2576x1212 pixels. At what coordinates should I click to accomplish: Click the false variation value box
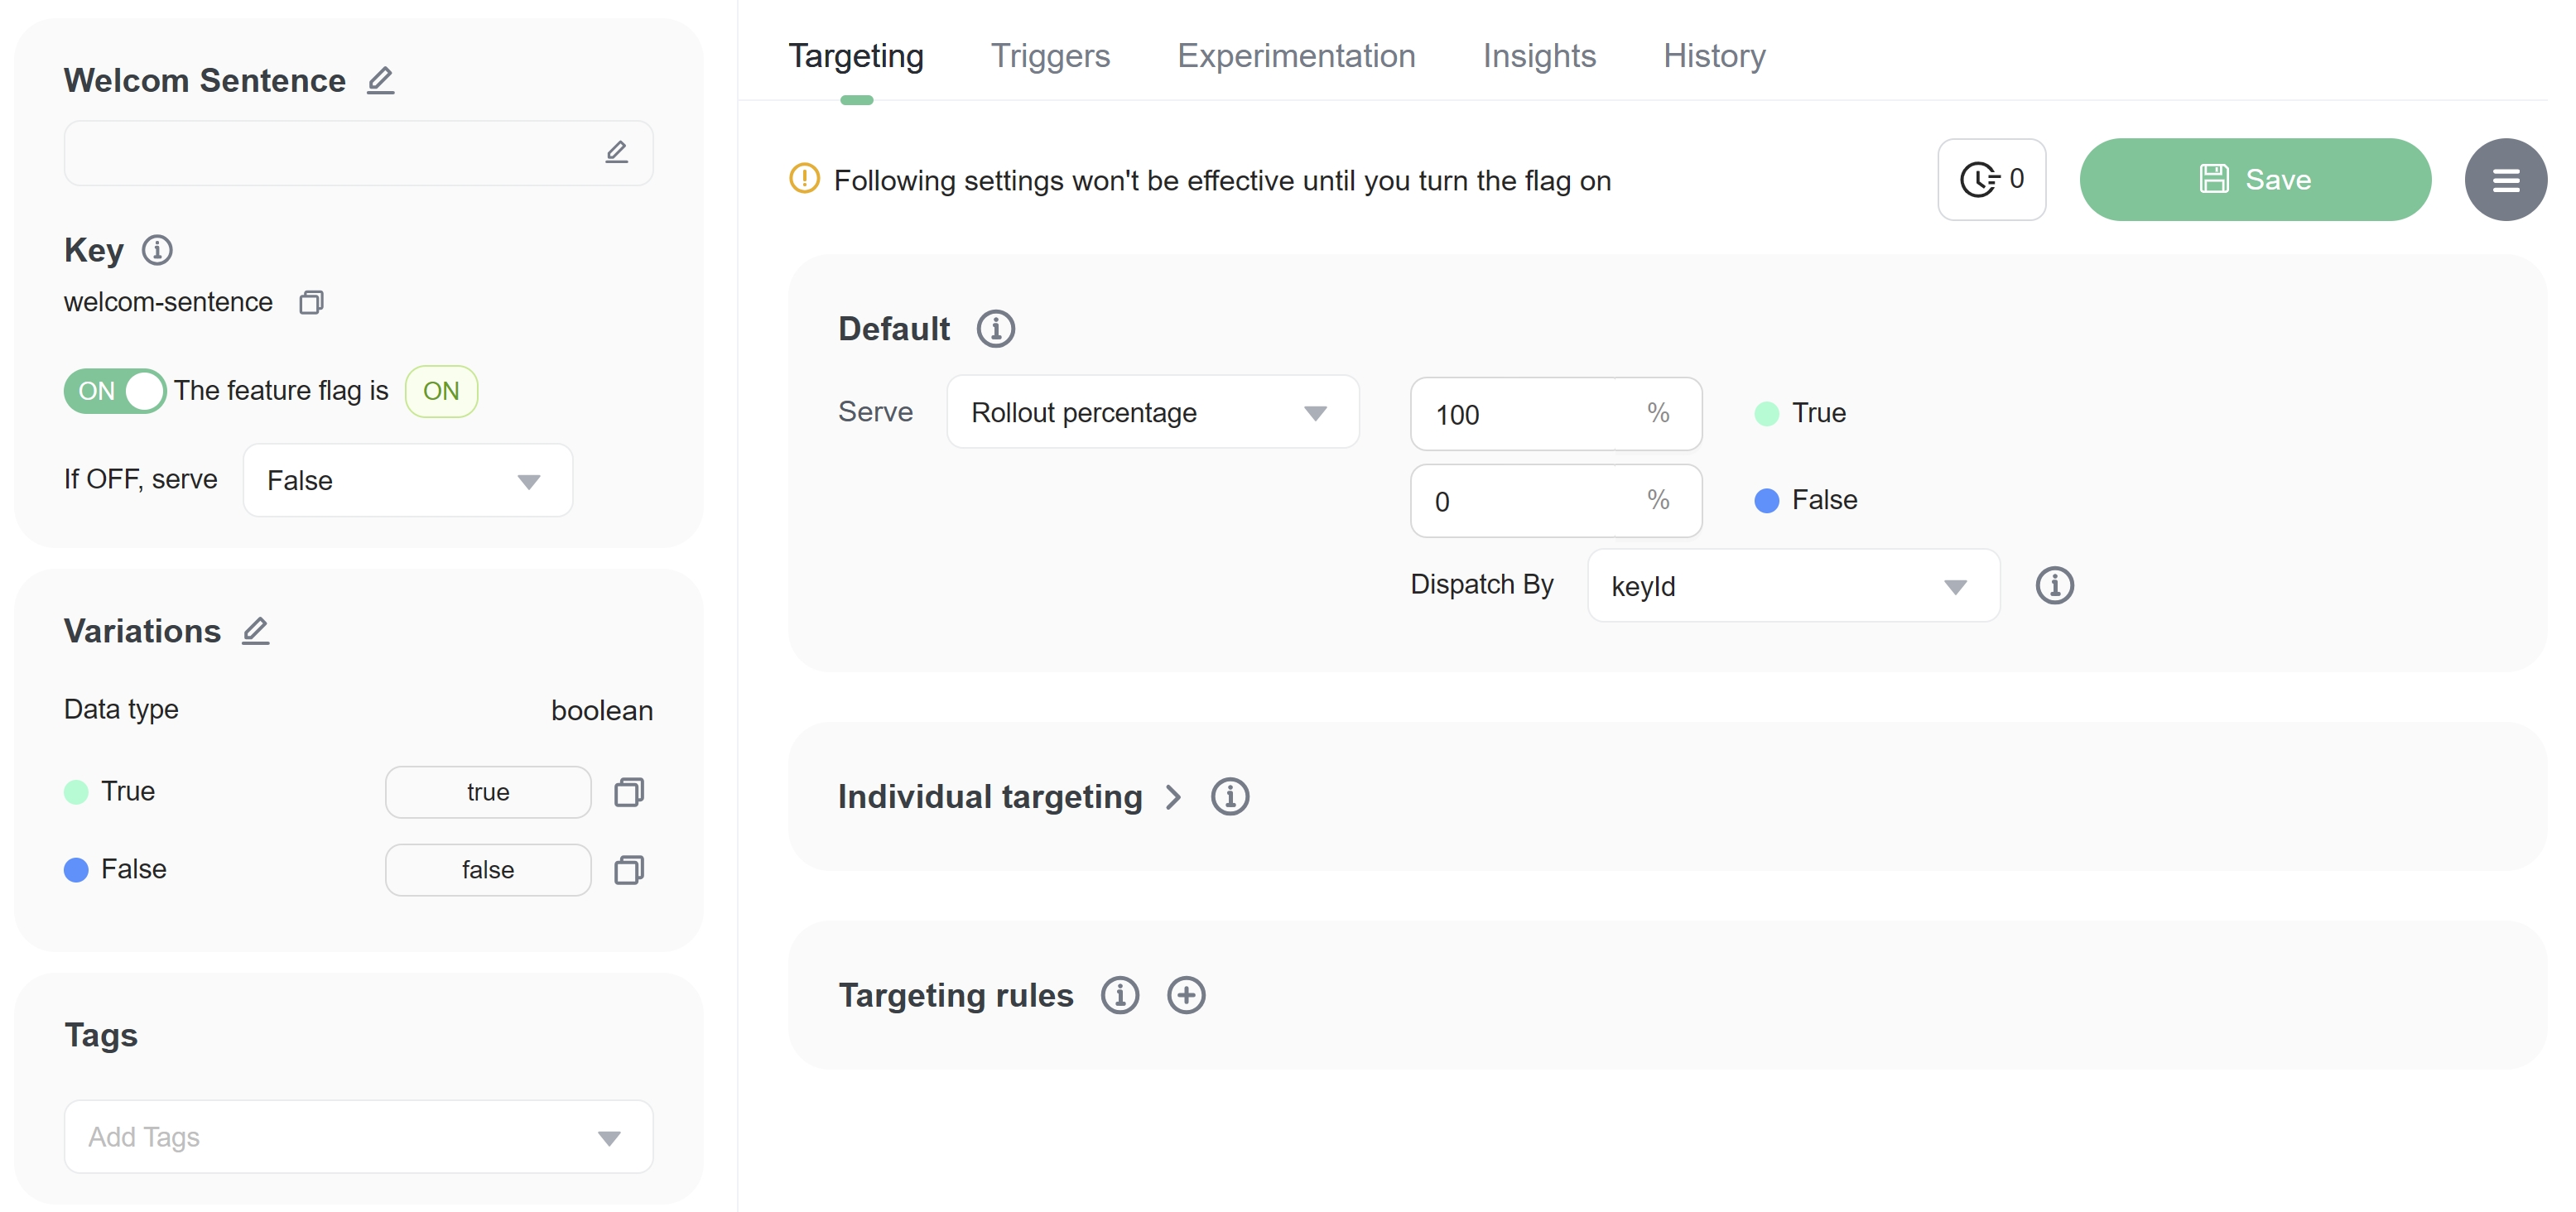(488, 870)
